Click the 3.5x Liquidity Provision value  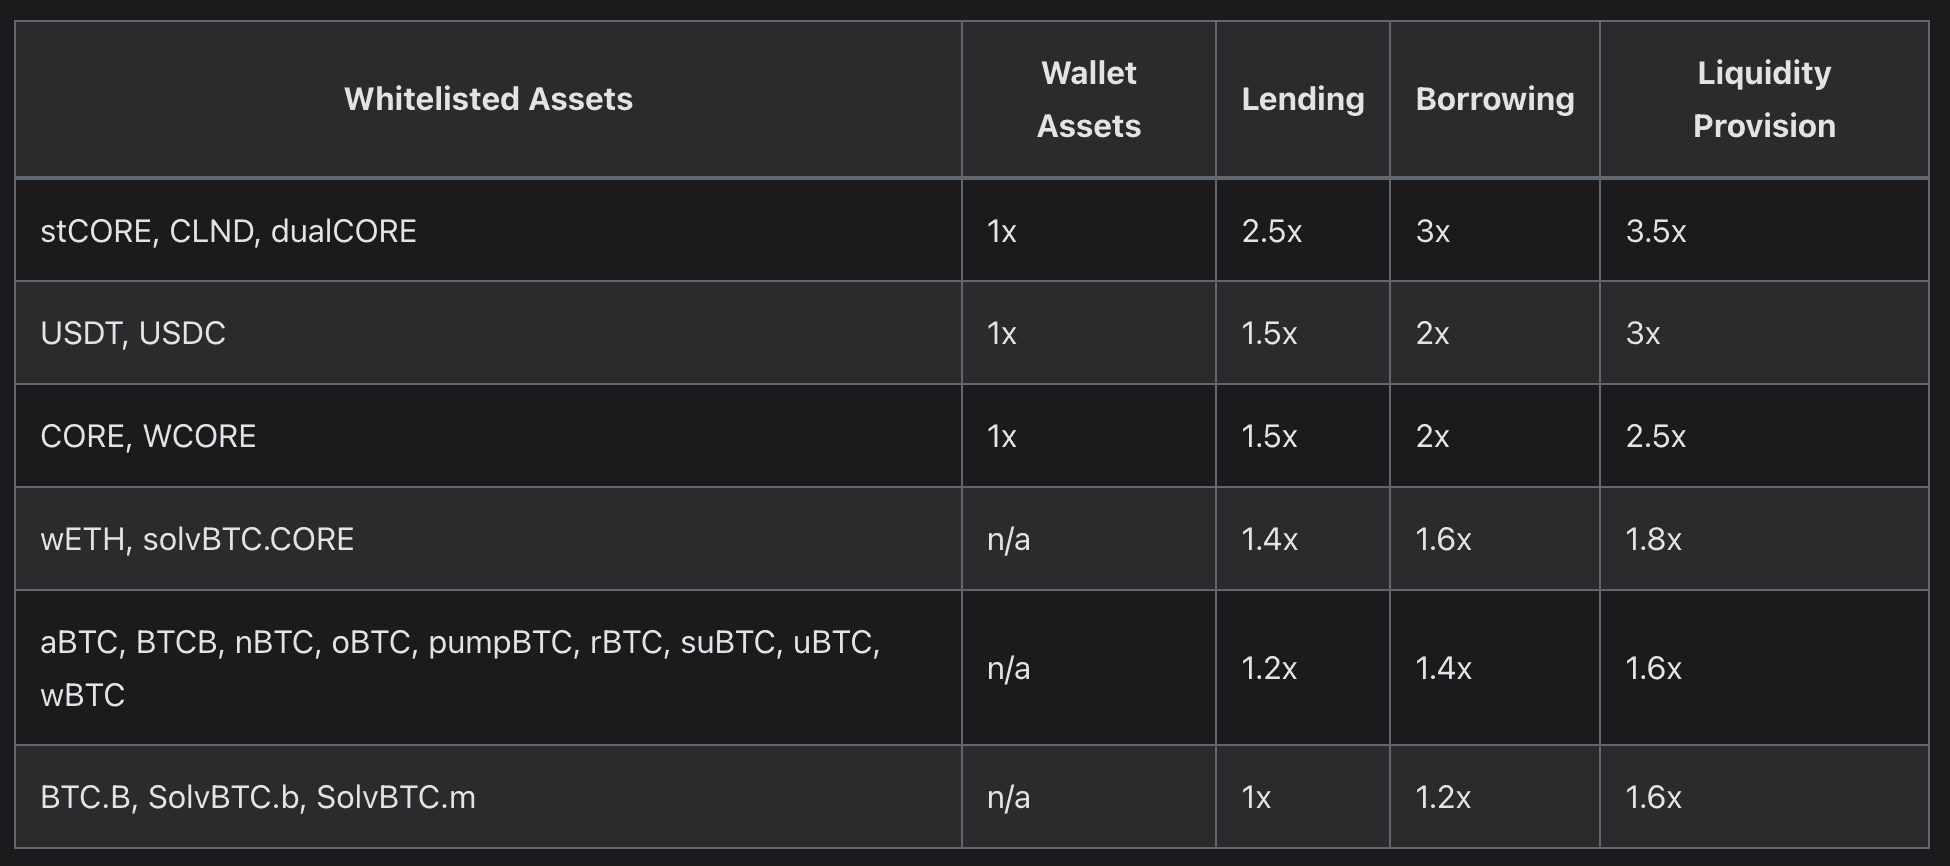tap(1656, 231)
